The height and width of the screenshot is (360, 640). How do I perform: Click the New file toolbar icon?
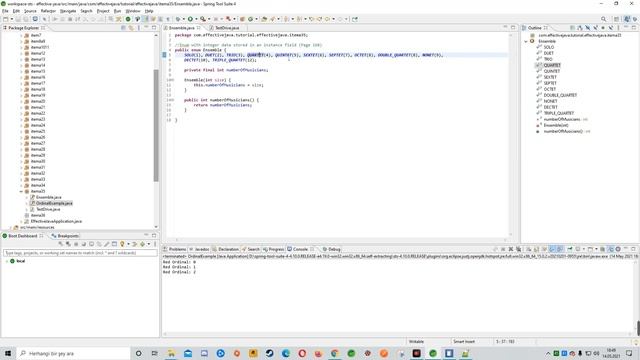coord(5,19)
